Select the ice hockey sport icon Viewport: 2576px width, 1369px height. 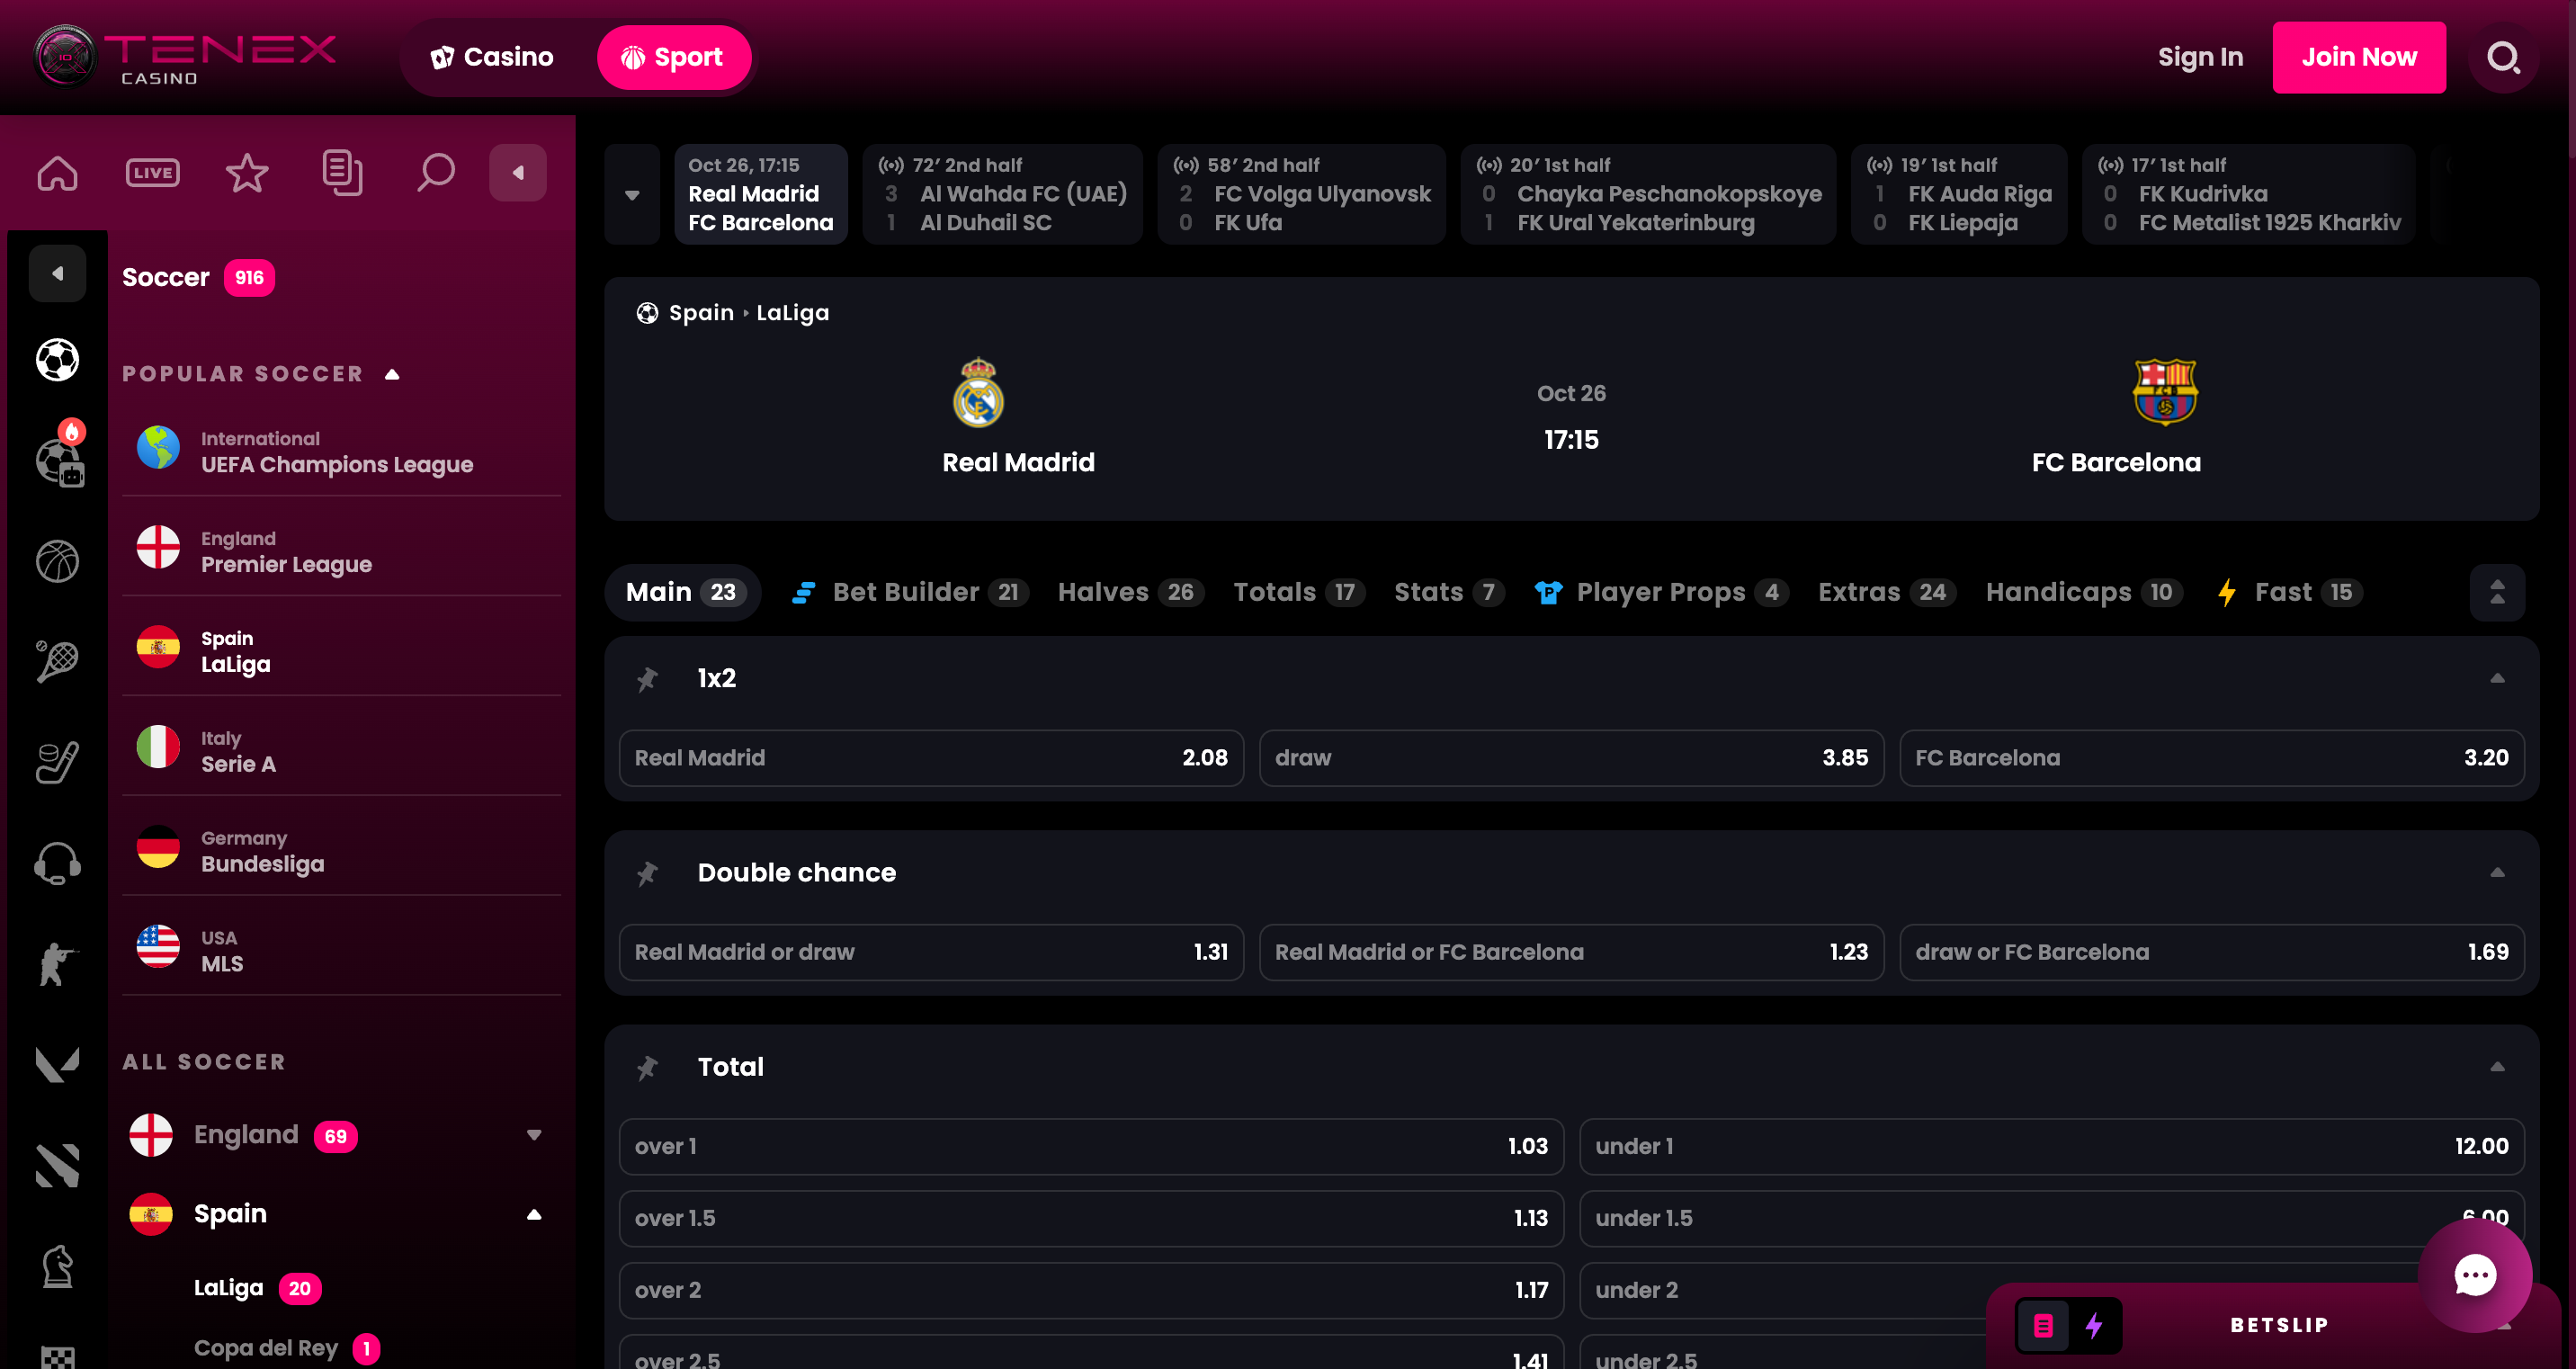coord(57,762)
